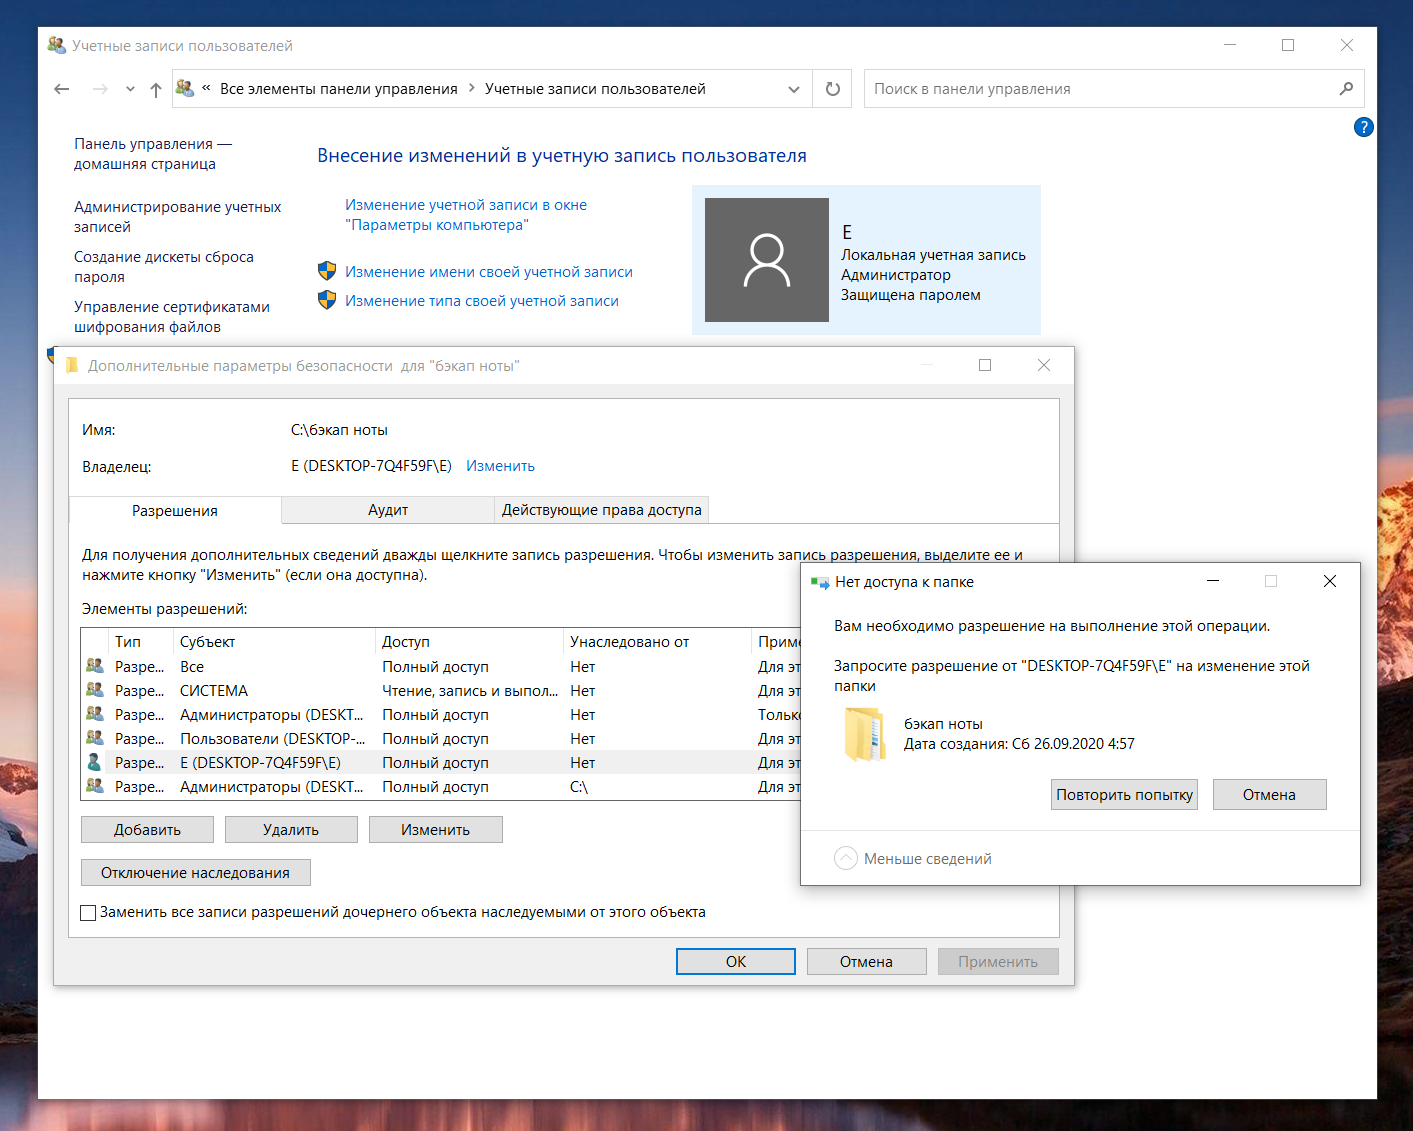Click the user accounts address bar icon
The width and height of the screenshot is (1413, 1131).
pos(185,88)
